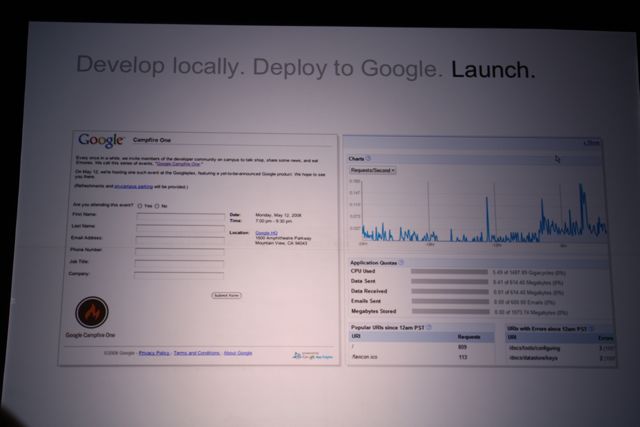
Task: Click the requests per second chart area
Action: pos(484,211)
